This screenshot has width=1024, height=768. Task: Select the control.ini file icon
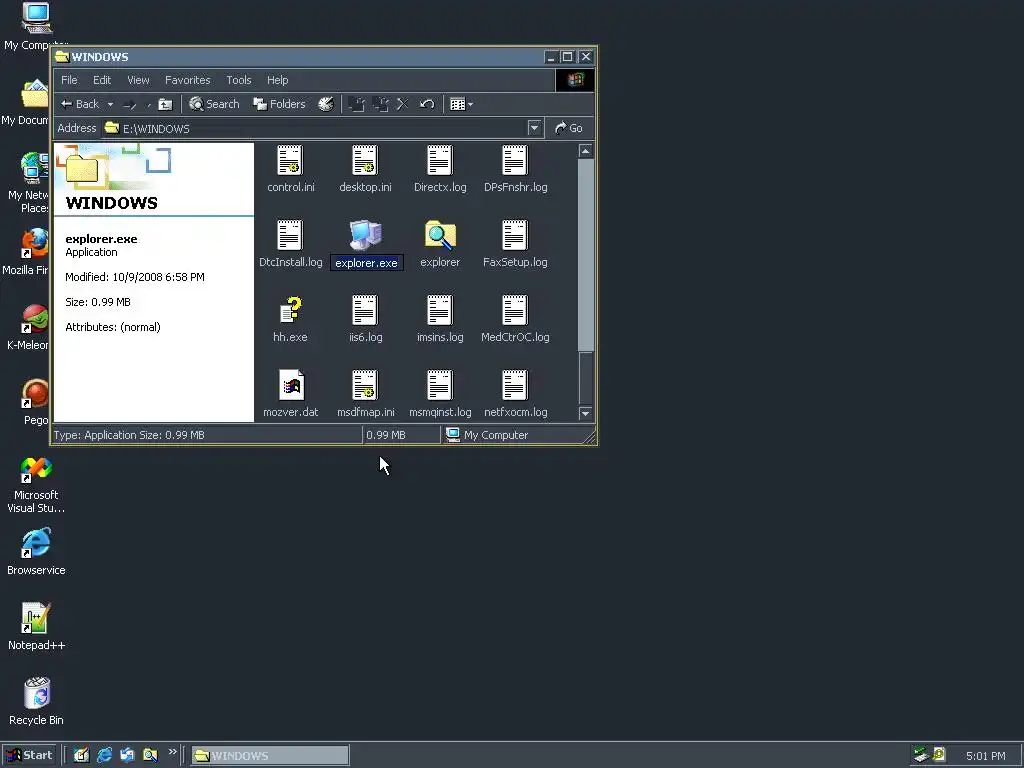coord(290,161)
